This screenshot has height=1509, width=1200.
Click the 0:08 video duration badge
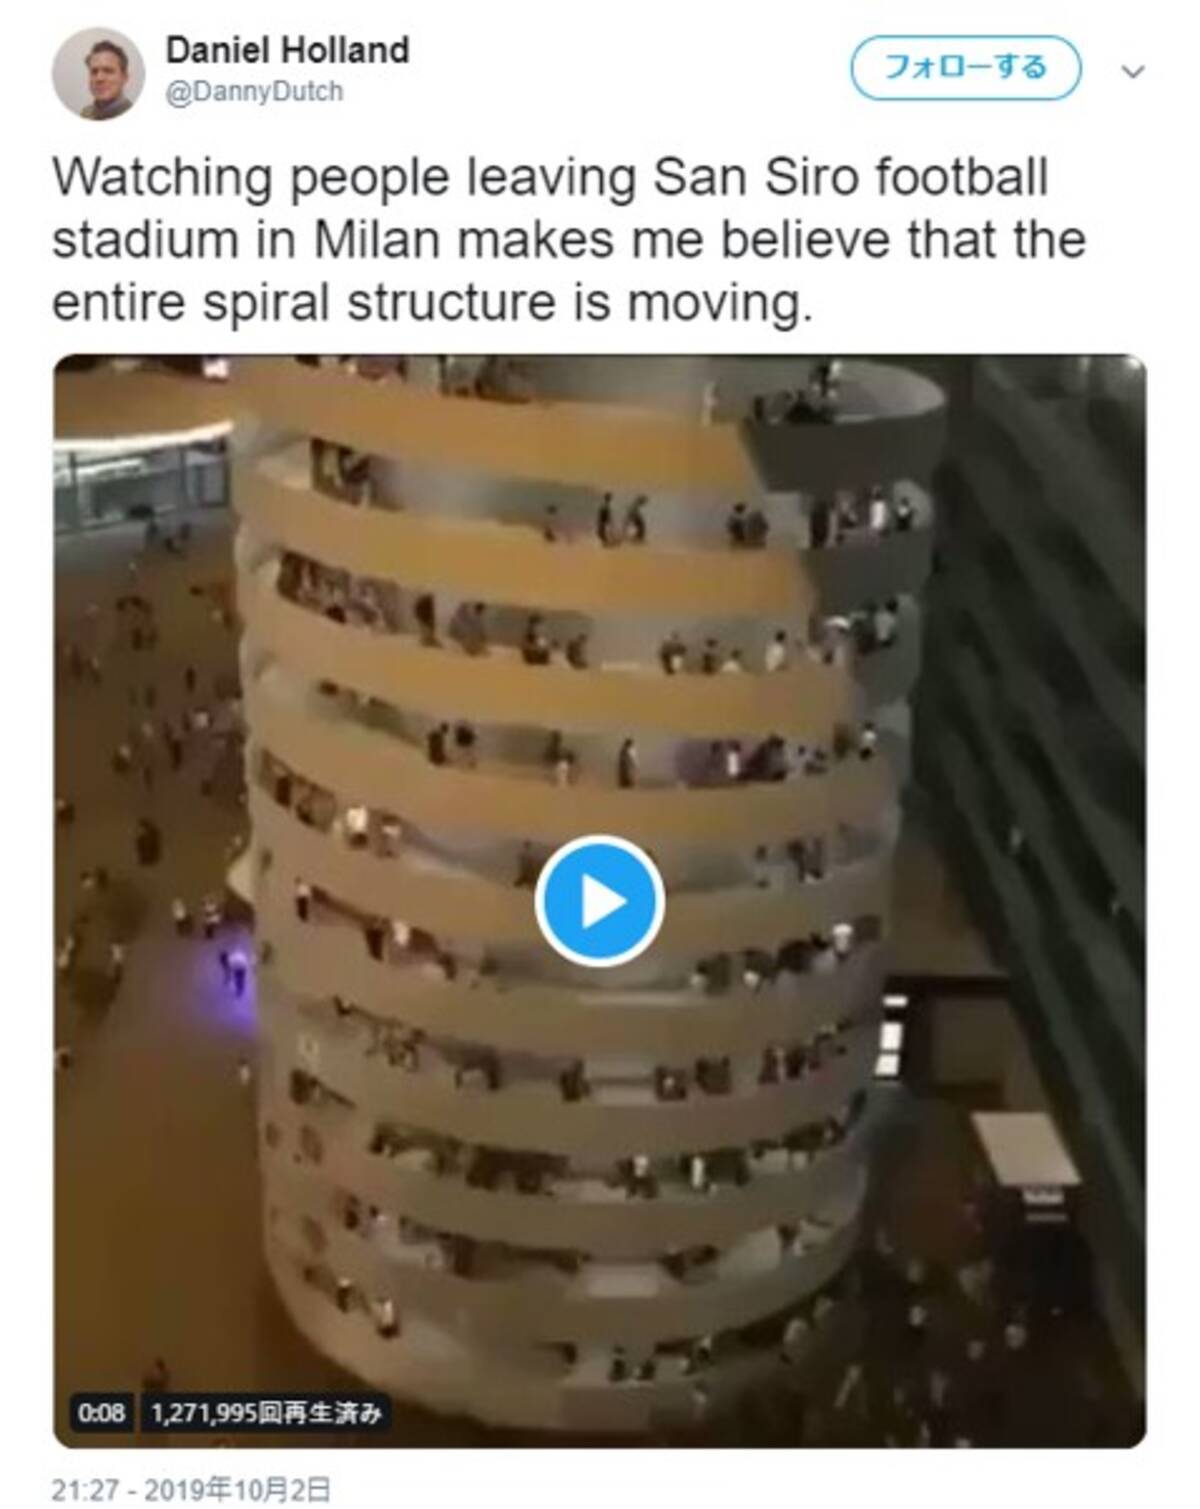101,1412
